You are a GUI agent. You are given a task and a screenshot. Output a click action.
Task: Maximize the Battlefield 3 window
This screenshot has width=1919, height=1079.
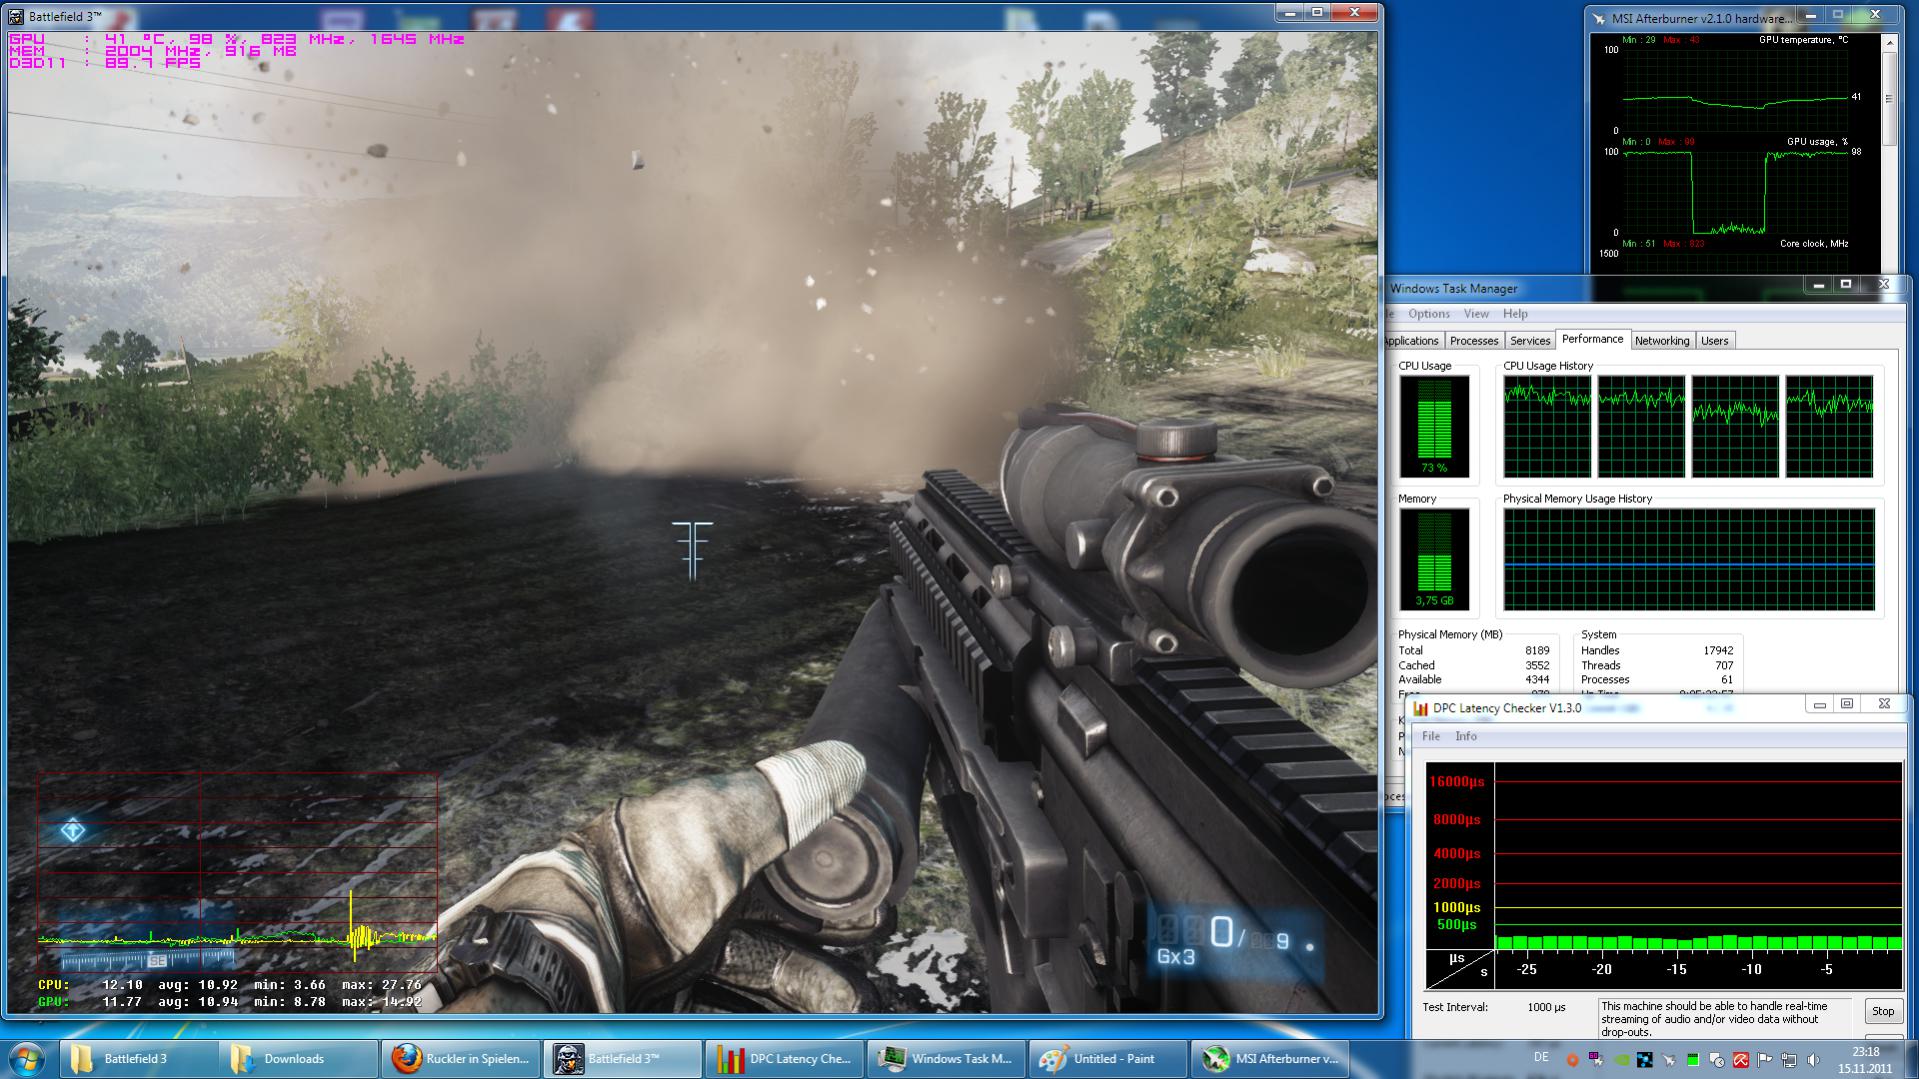pyautogui.click(x=1317, y=13)
